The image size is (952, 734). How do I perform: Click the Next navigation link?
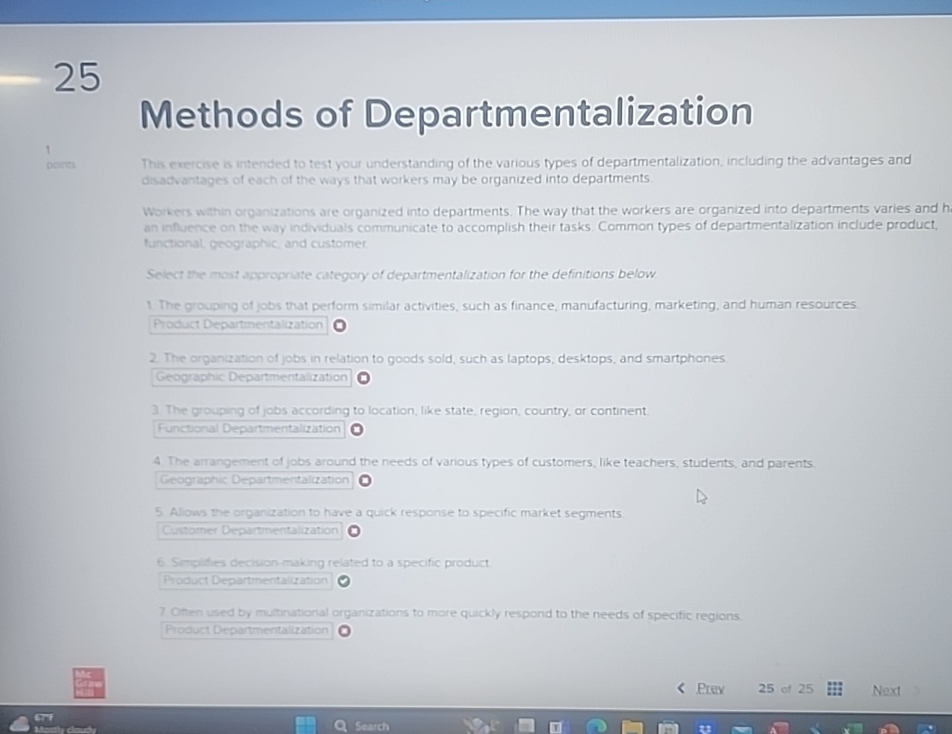tap(886, 689)
